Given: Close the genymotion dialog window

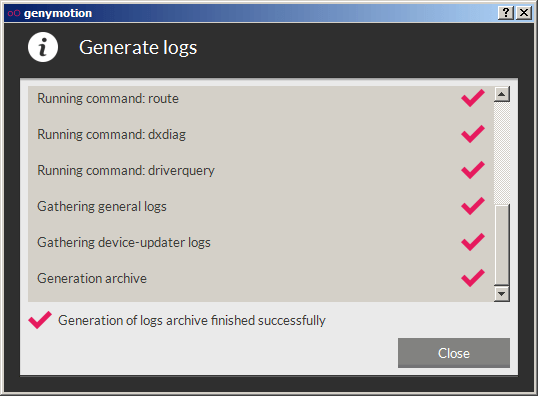Looking at the screenshot, I should coord(524,13).
